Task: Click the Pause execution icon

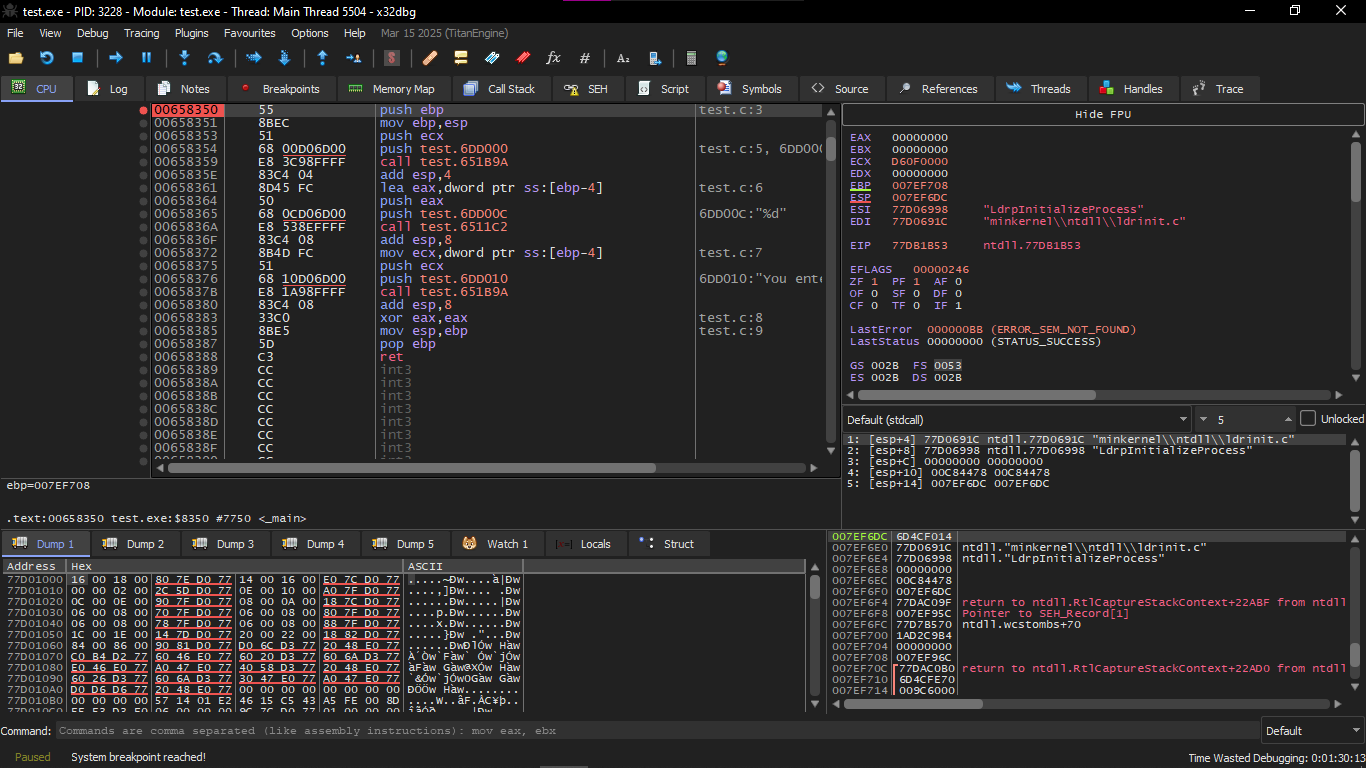Action: (146, 58)
